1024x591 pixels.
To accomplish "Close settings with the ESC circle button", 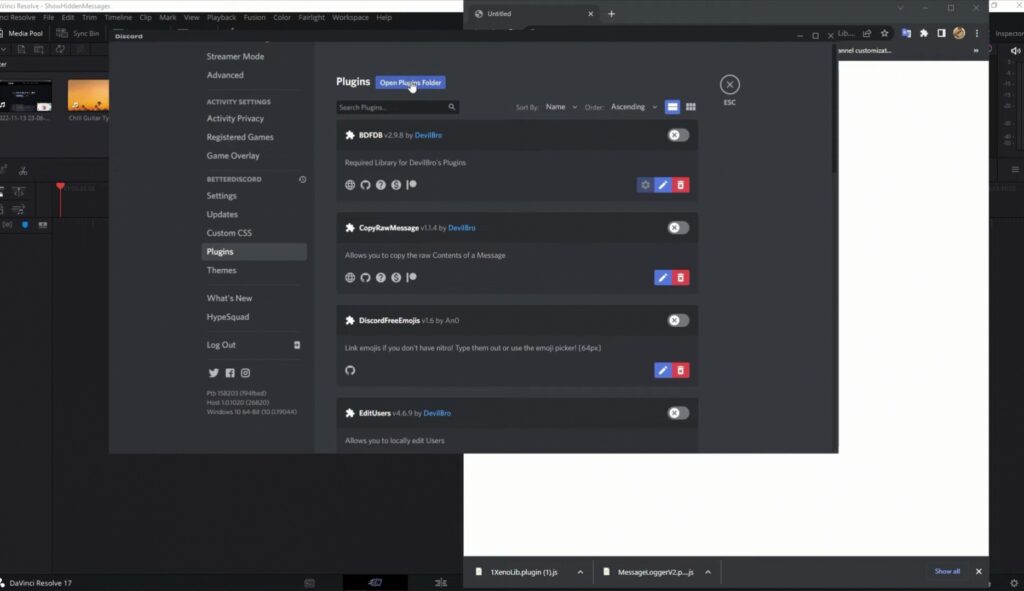I will [x=729, y=84].
